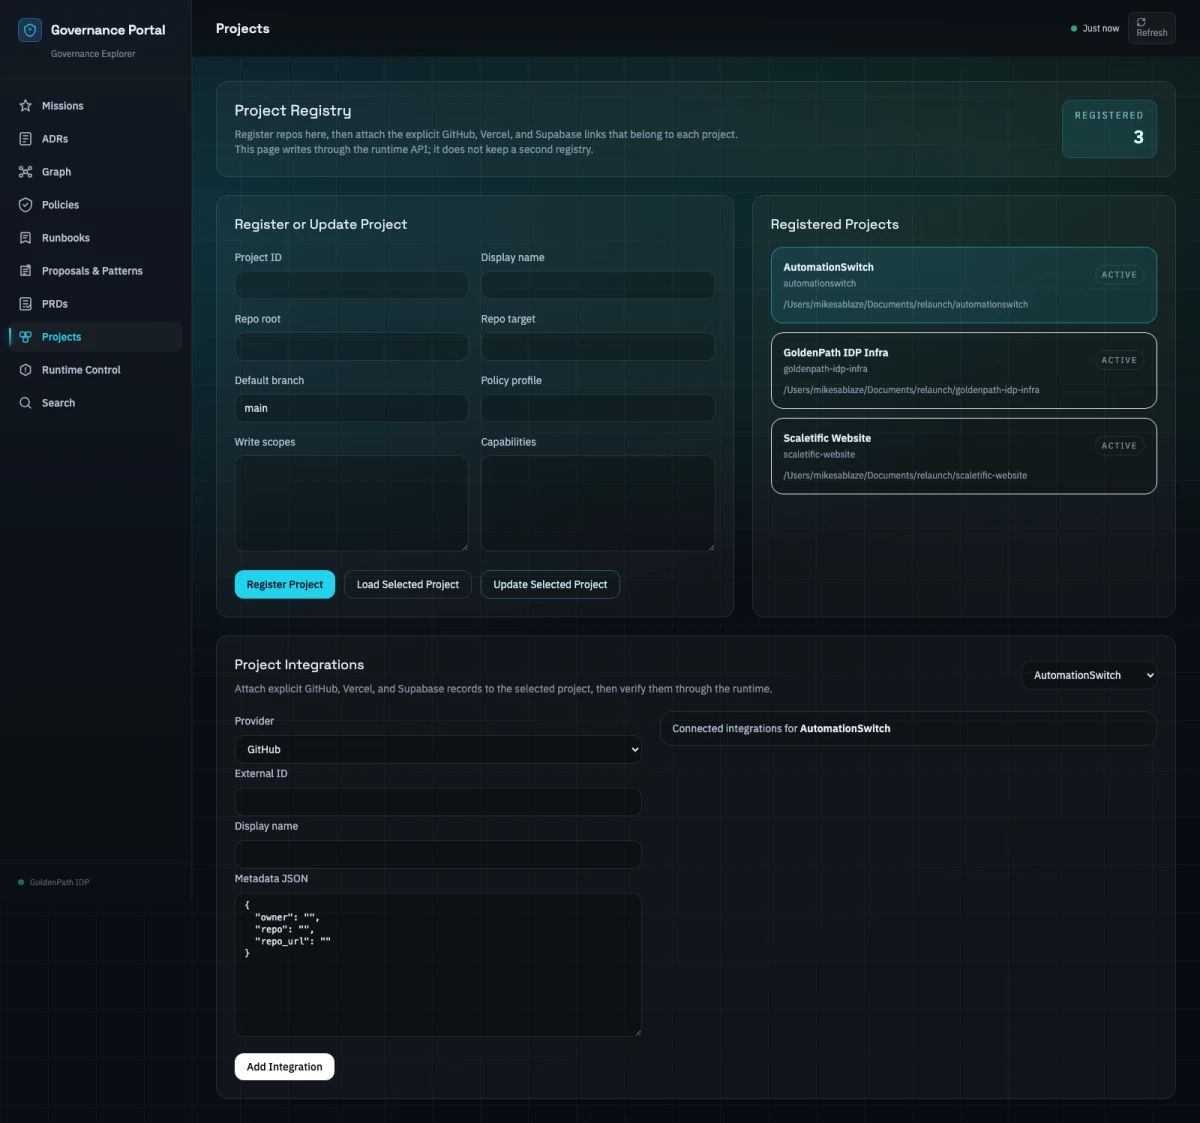Open the AutomationSwitch project selector dropdown
This screenshot has width=1200, height=1123.
click(1089, 675)
